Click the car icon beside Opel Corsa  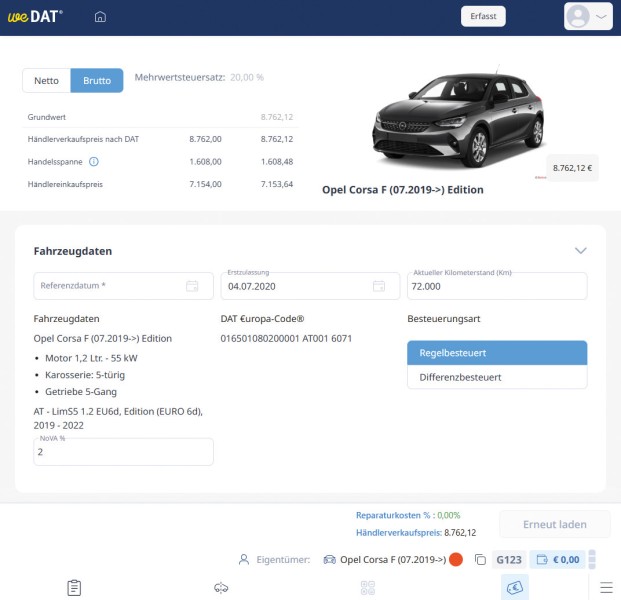click(330, 560)
